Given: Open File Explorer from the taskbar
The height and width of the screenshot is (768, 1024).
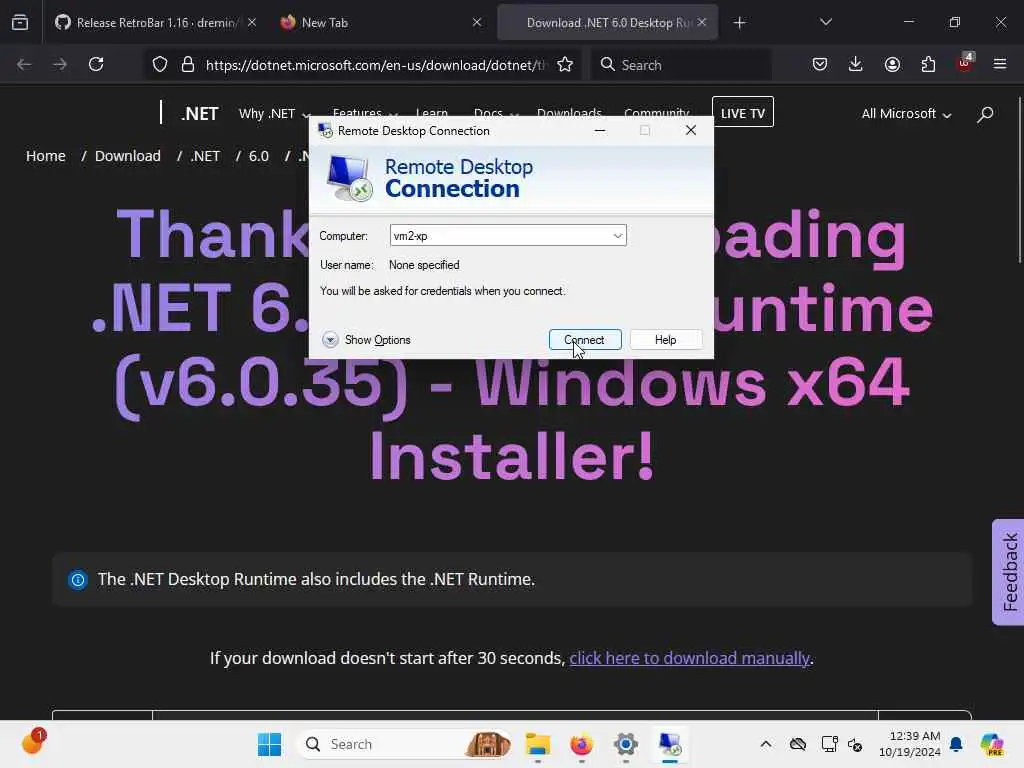Looking at the screenshot, I should point(537,744).
